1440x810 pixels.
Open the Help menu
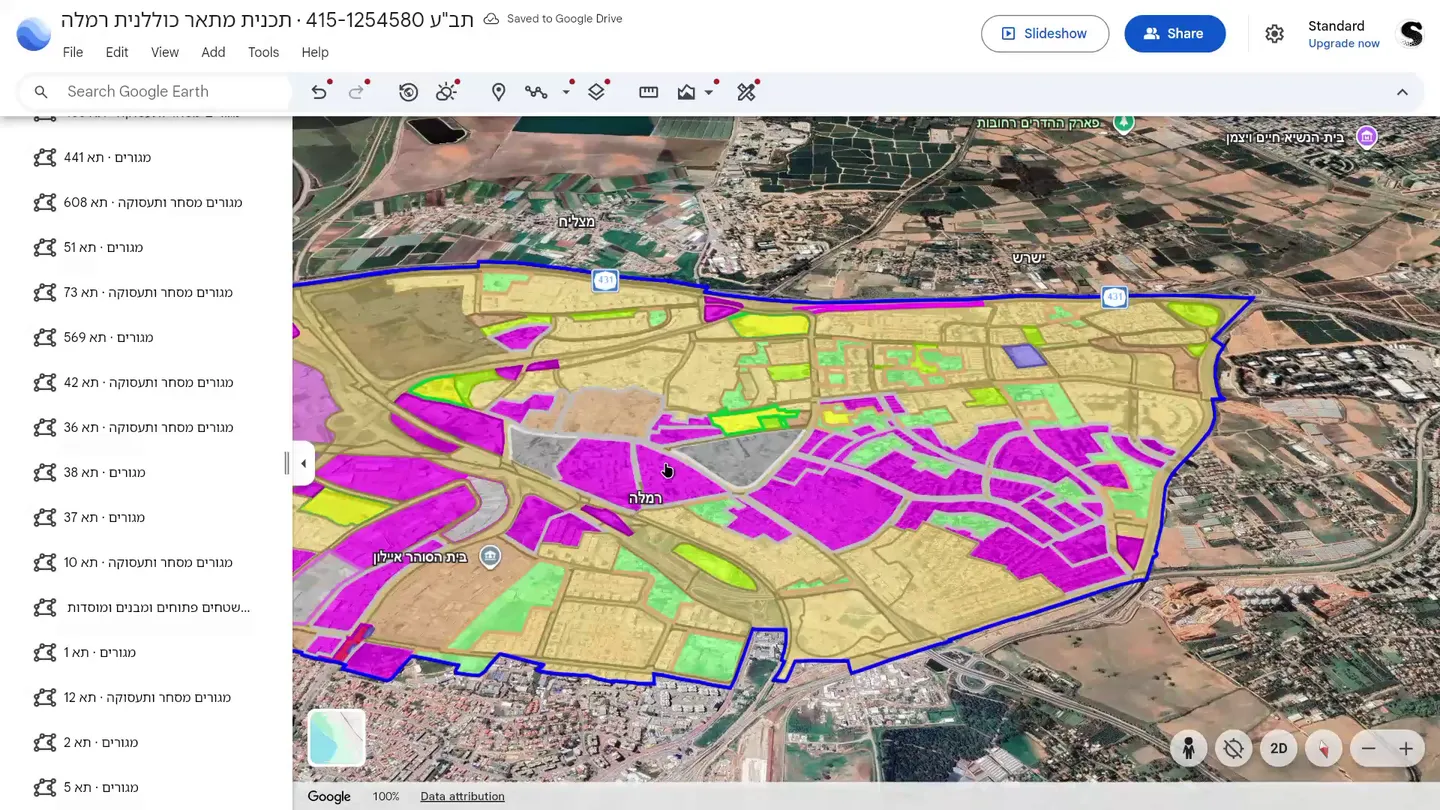tap(315, 52)
